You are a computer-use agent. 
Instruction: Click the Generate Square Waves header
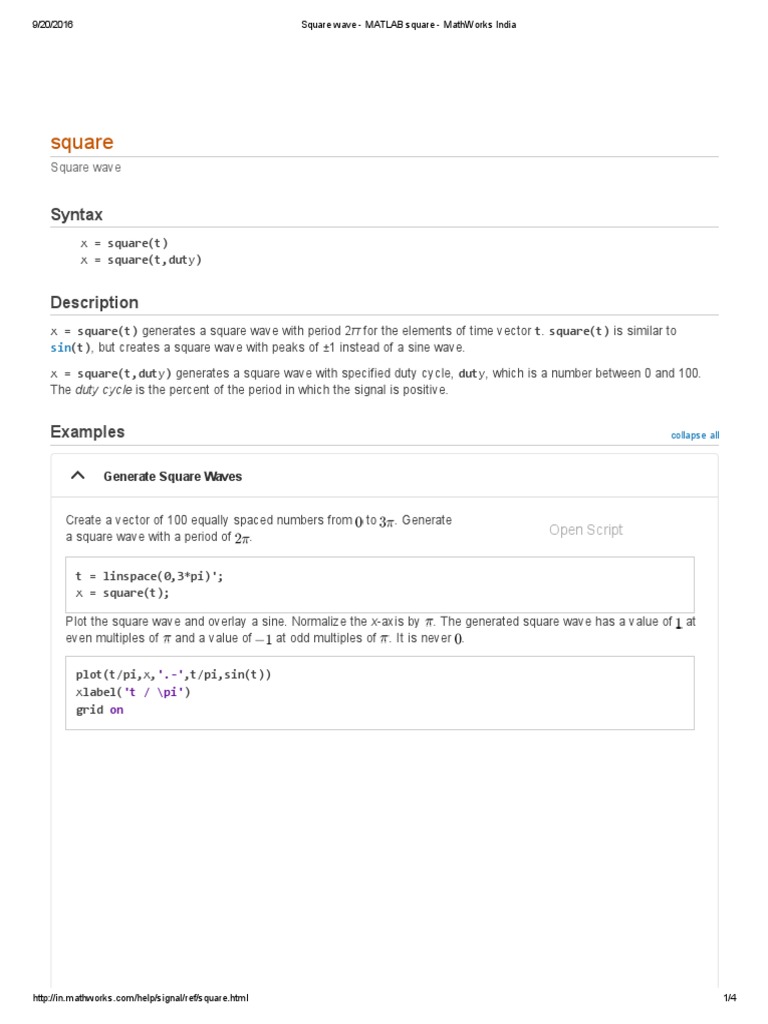coord(172,477)
